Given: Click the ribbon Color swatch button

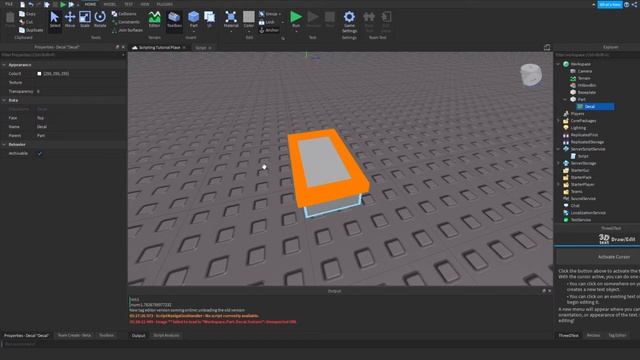Looking at the screenshot, I should [249, 19].
